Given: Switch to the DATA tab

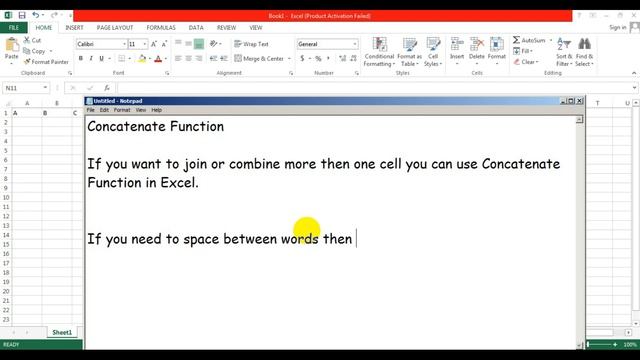Looking at the screenshot, I should pyautogui.click(x=196, y=27).
